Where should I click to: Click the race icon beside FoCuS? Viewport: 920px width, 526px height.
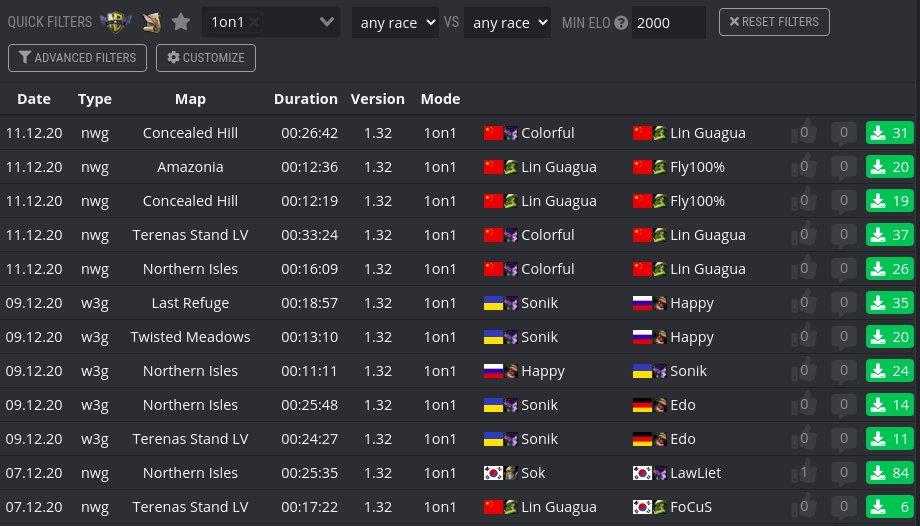[660, 507]
